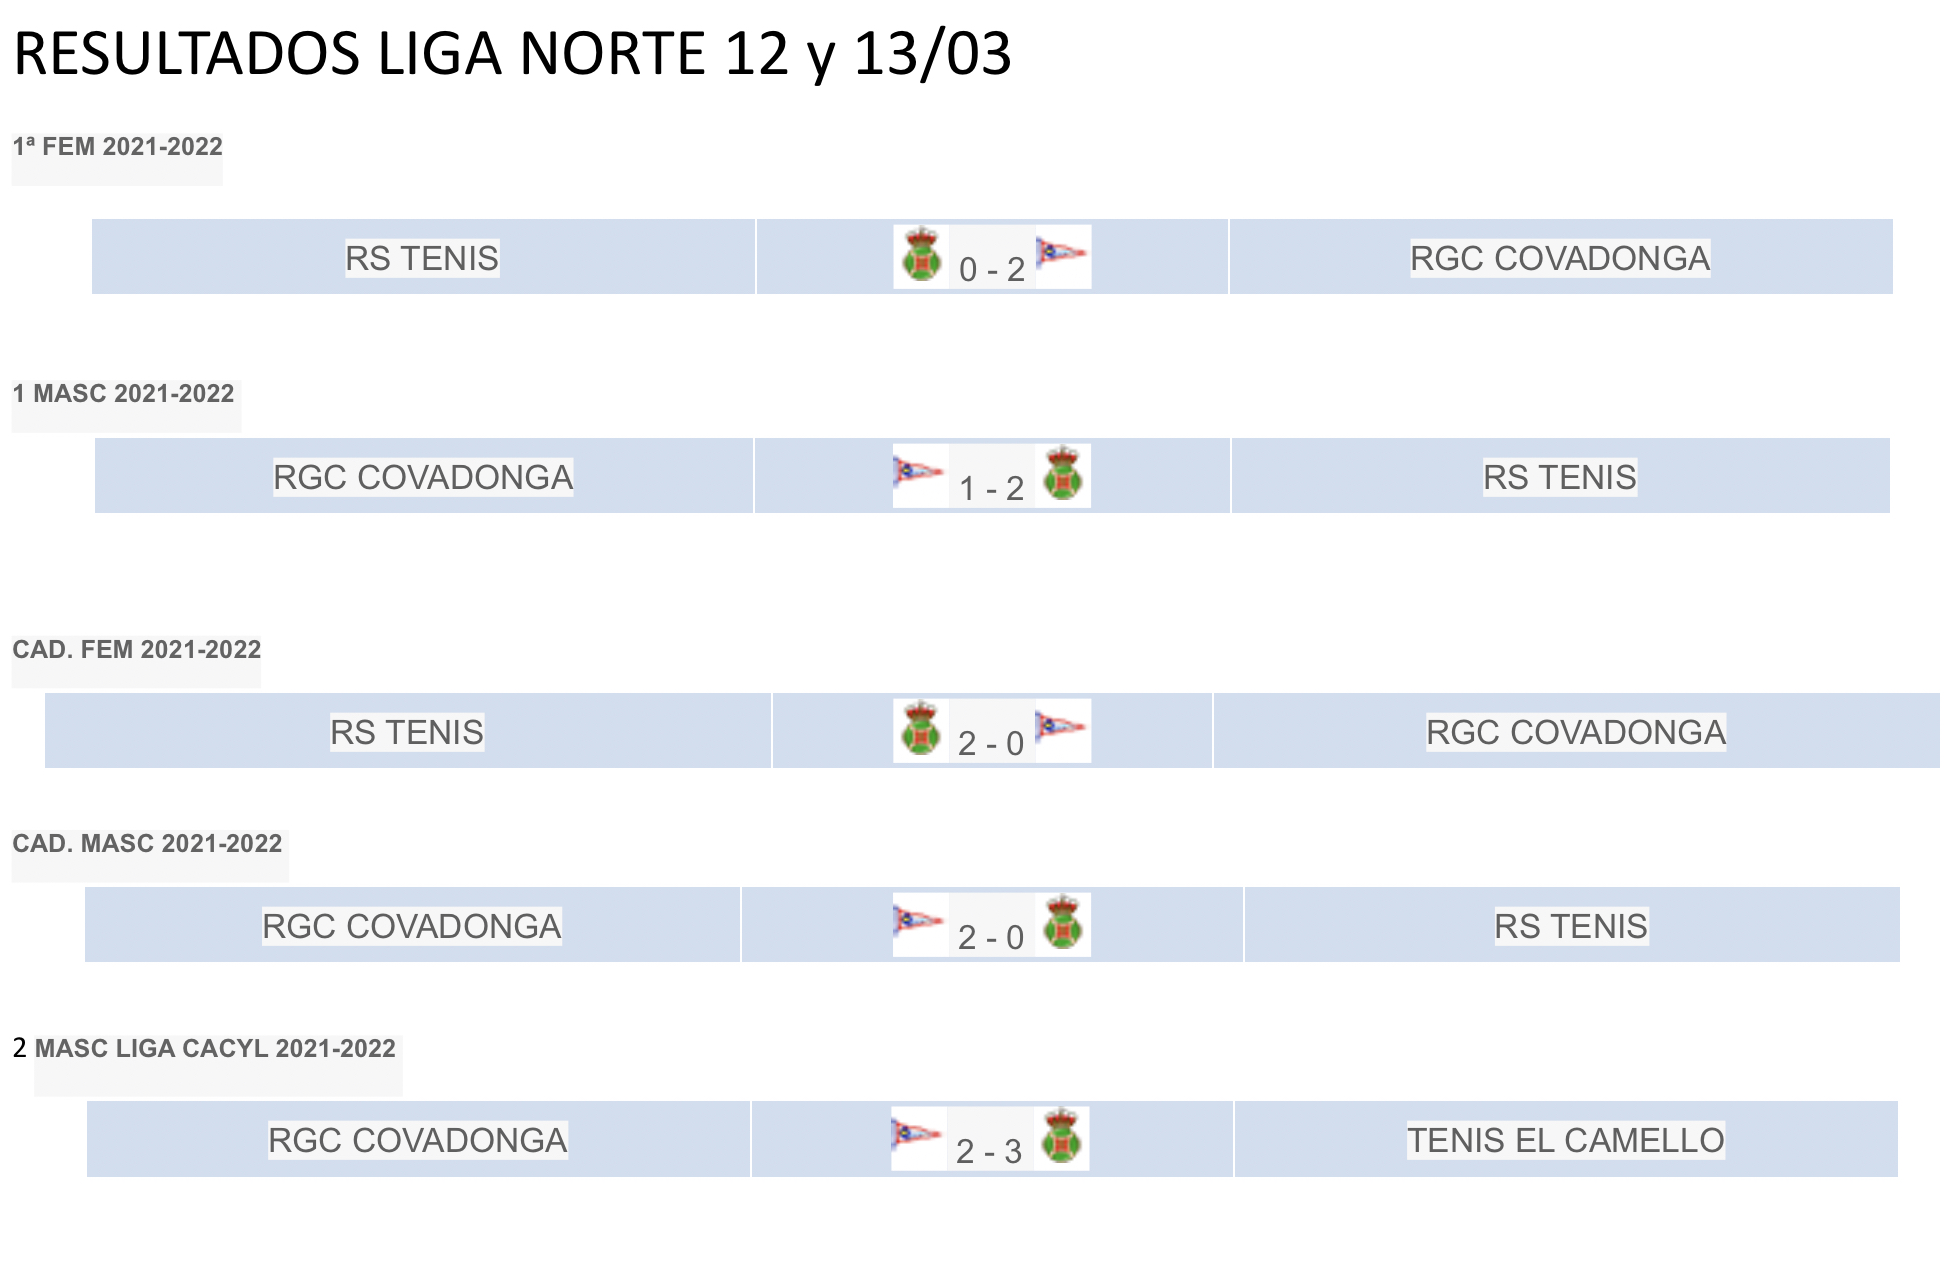Viewport: 1950px width, 1272px height.
Task: Click the pennant flag in CAD. MASC row
Action: pyautogui.click(x=919, y=920)
